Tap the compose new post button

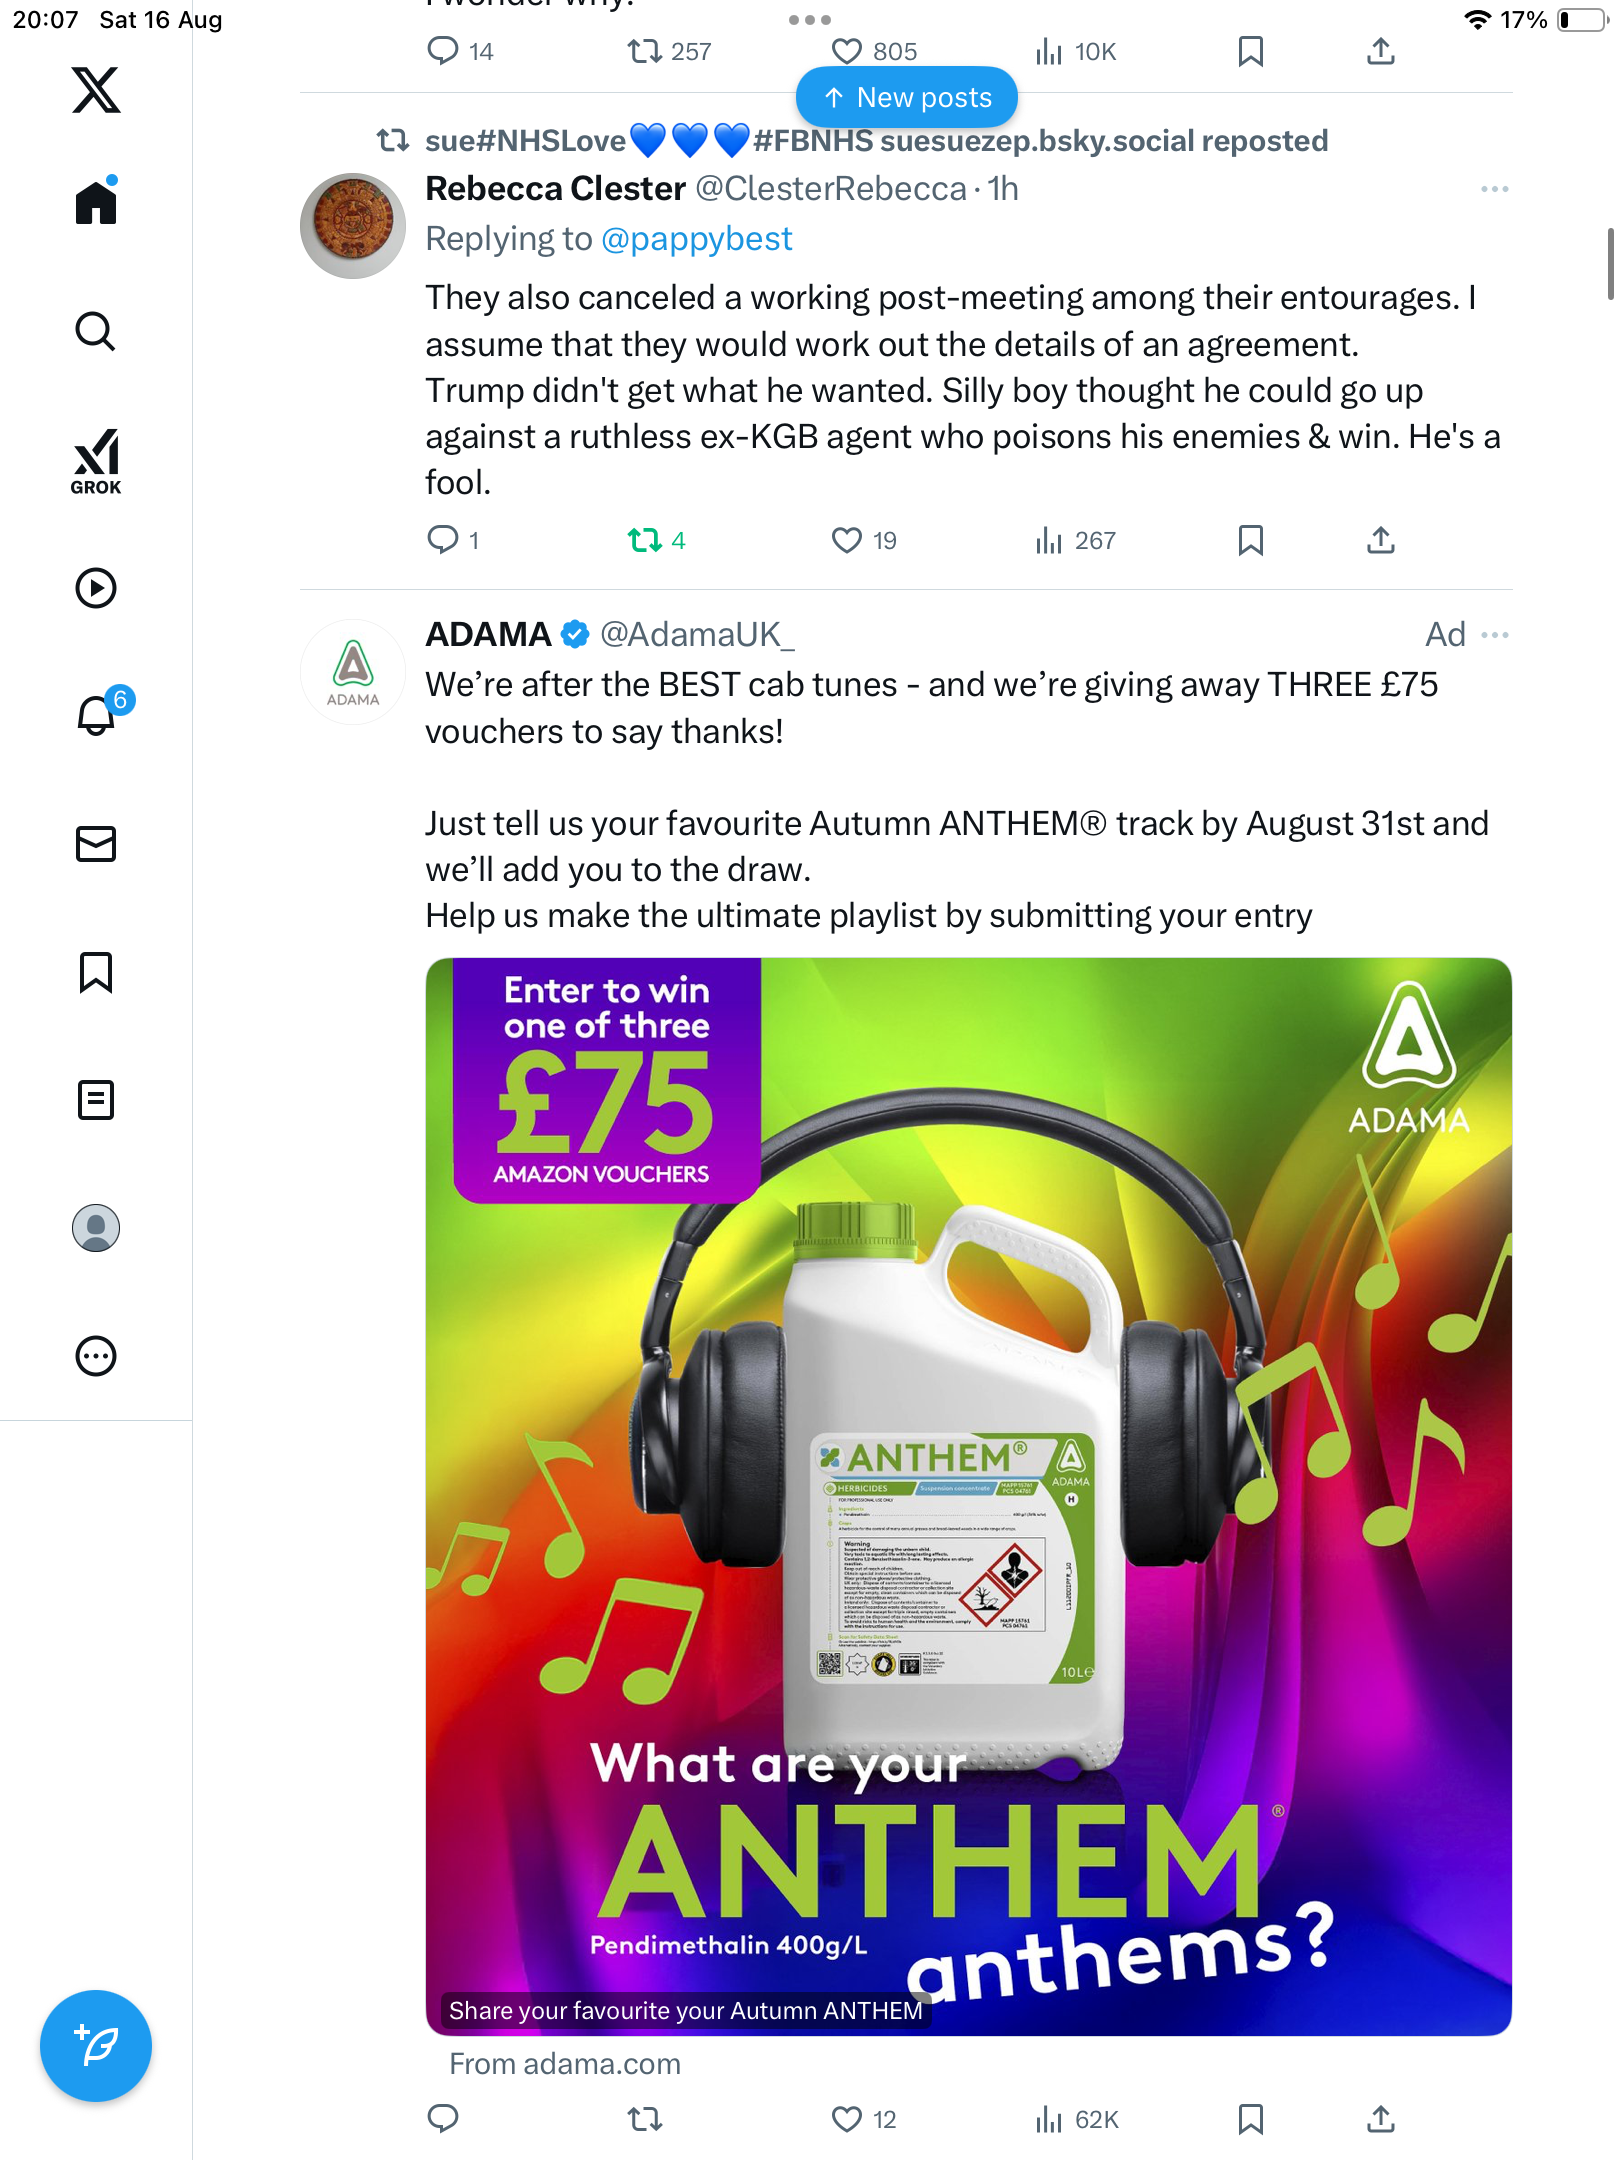pyautogui.click(x=96, y=2046)
